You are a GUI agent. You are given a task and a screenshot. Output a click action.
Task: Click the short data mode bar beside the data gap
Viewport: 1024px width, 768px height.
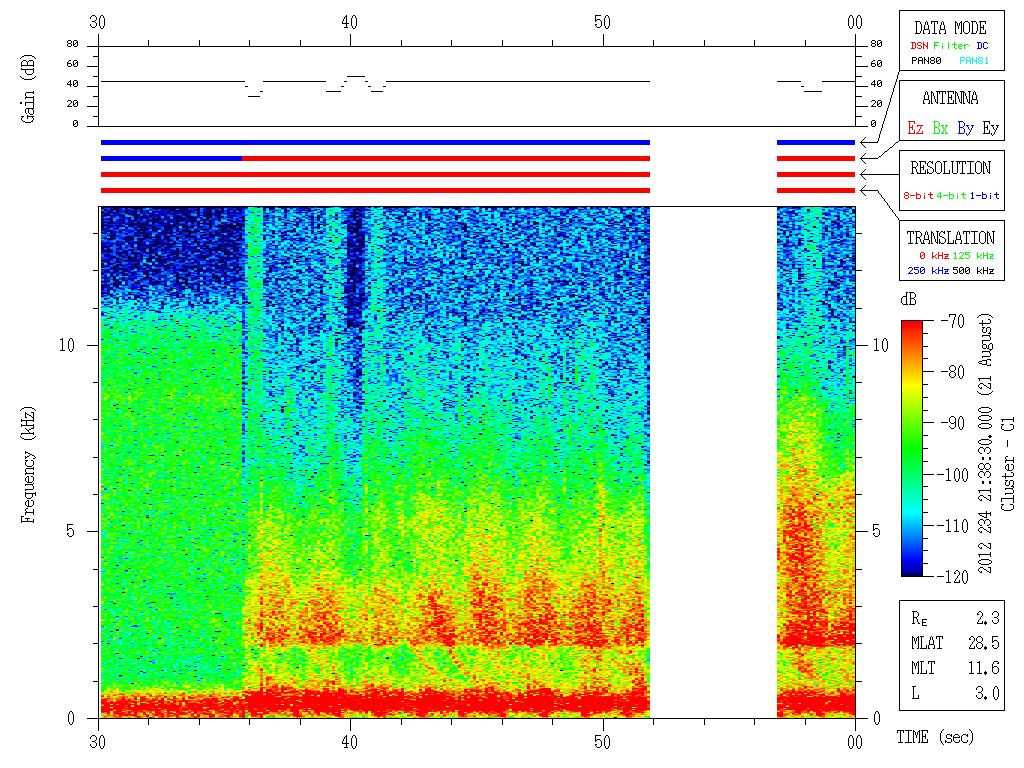[x=816, y=142]
